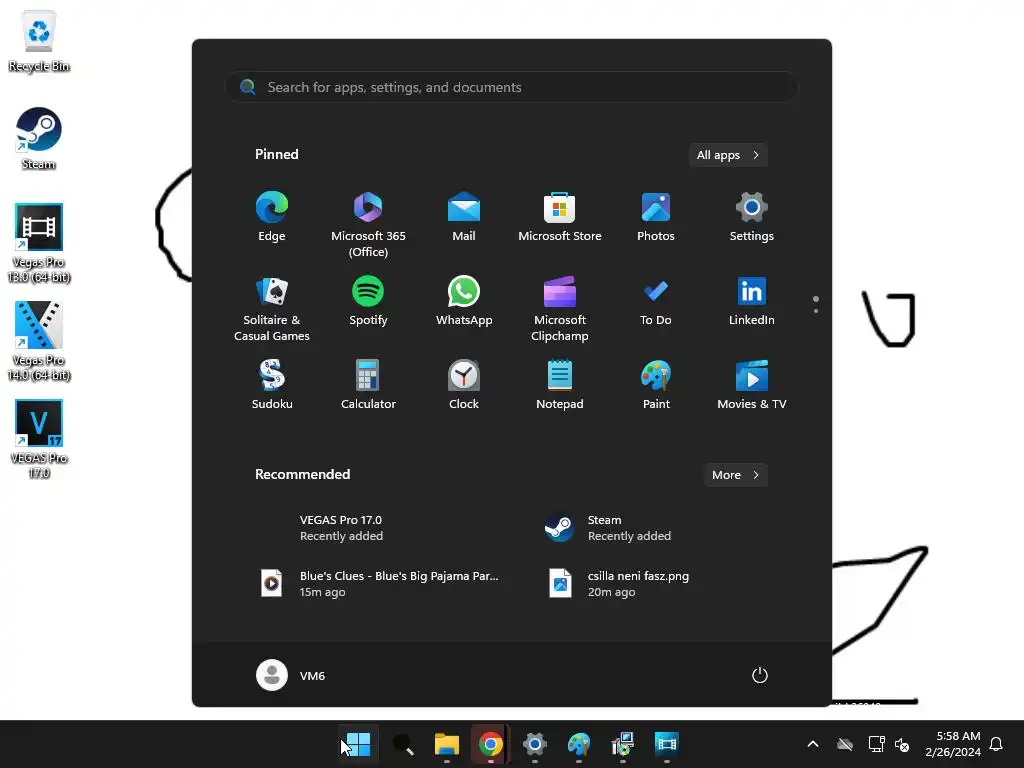Open taskbar Search
This screenshot has width=1024, height=768.
[402, 744]
